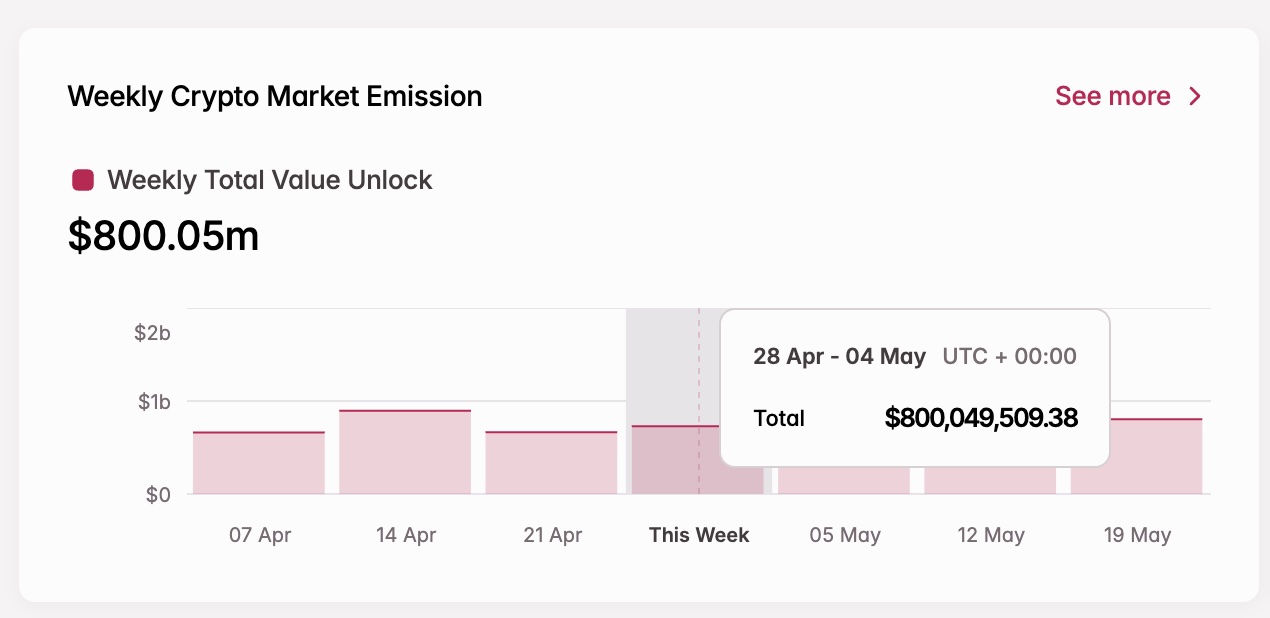Click the 07 Apr axis label
The image size is (1270, 618).
click(260, 535)
